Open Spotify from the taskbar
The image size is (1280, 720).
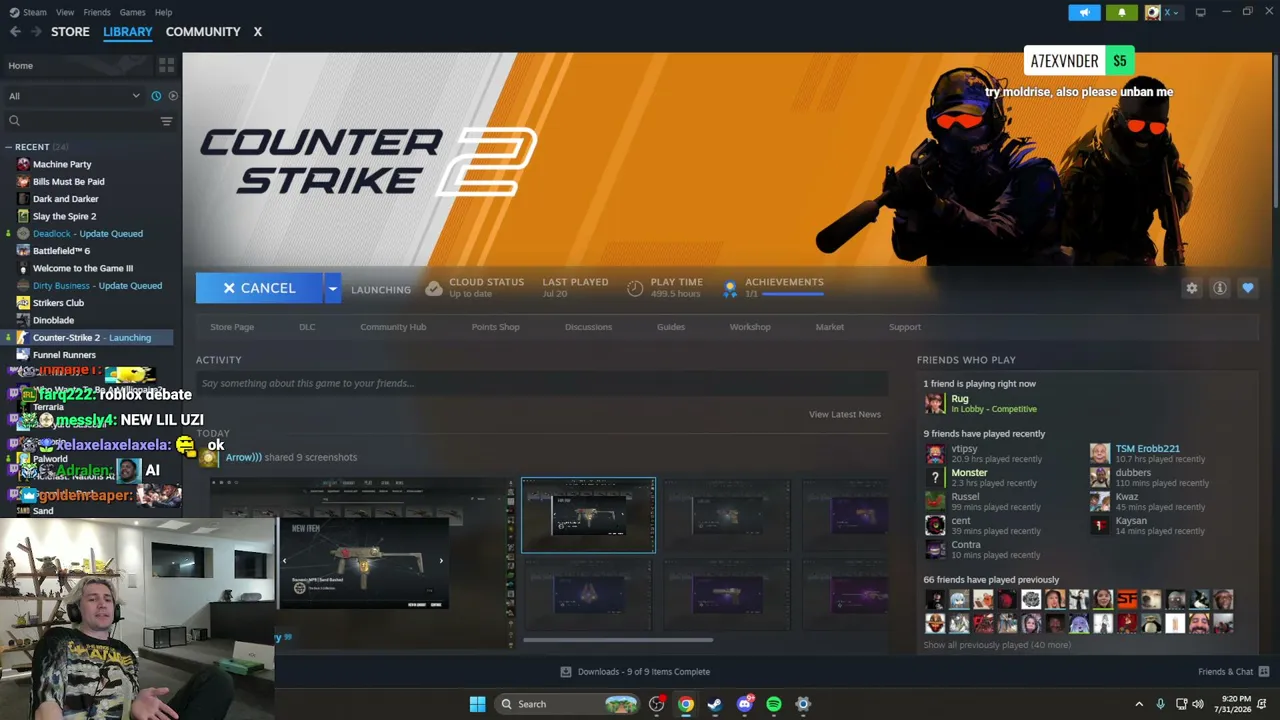pos(774,704)
